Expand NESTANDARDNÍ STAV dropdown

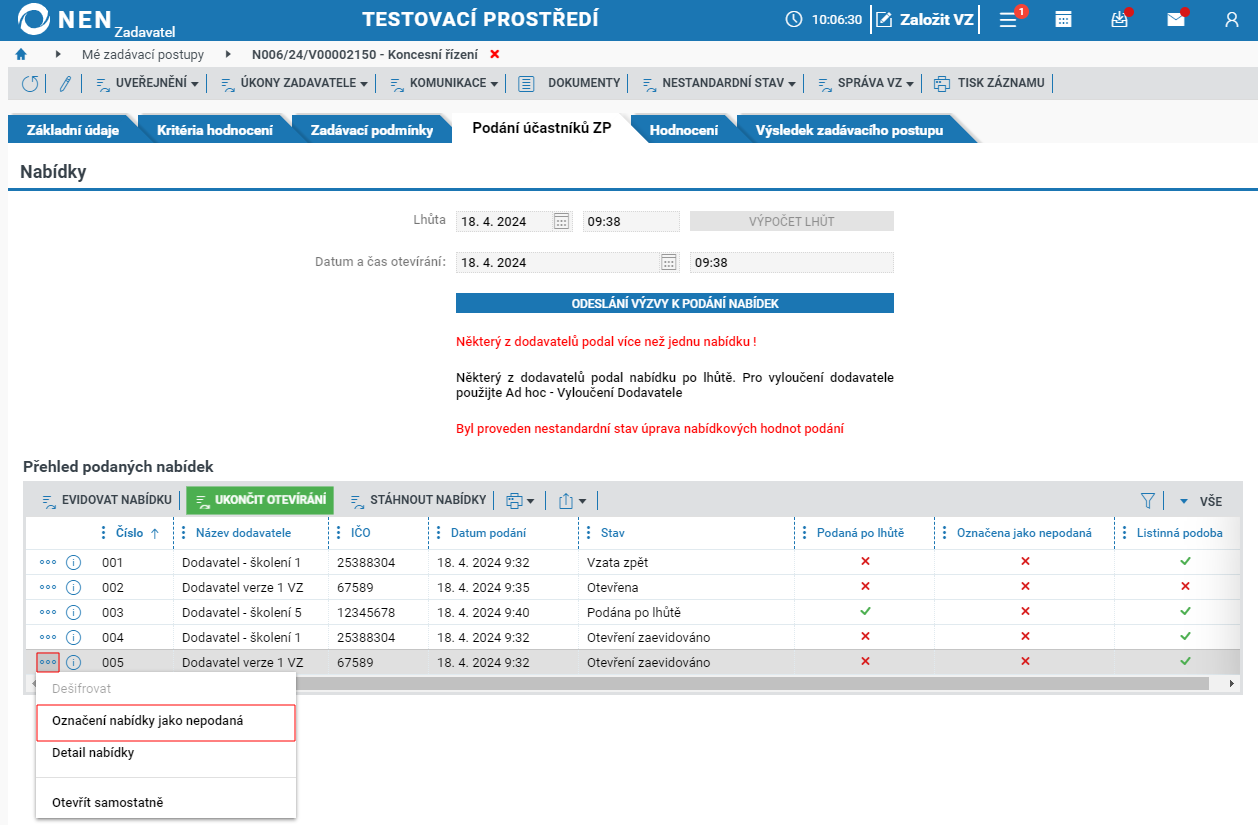(718, 84)
